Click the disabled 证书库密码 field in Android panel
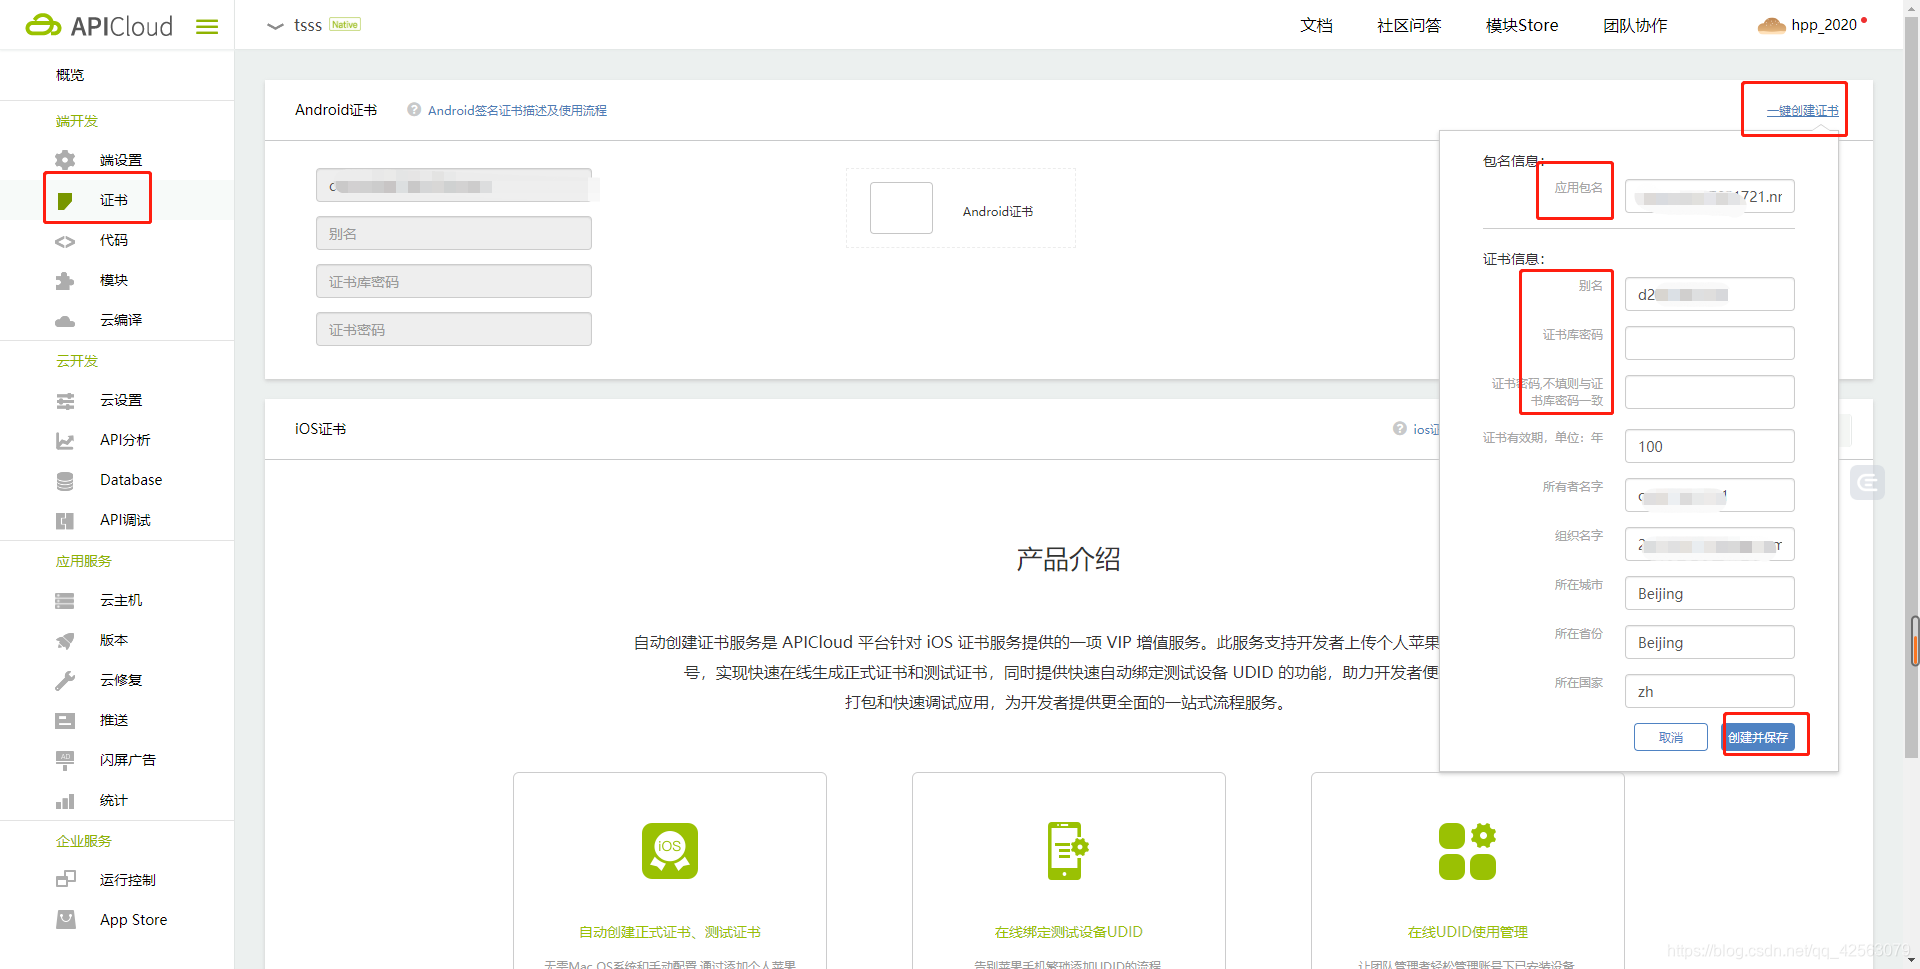 454,282
